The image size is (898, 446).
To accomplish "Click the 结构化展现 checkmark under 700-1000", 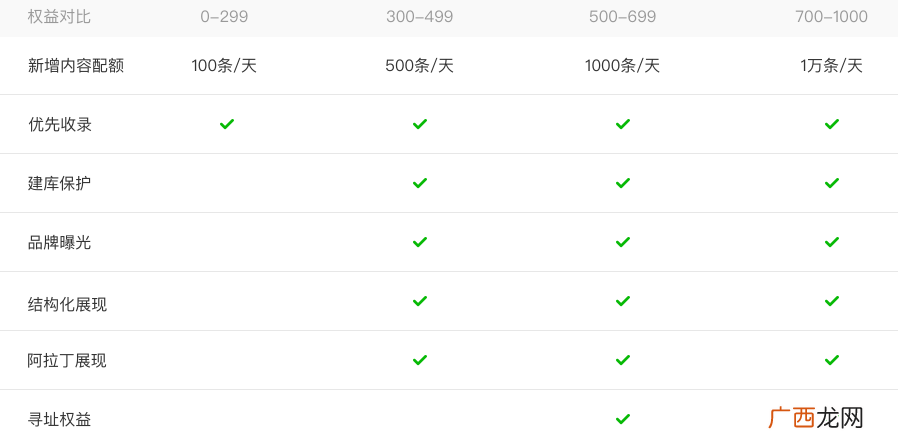I will [832, 301].
